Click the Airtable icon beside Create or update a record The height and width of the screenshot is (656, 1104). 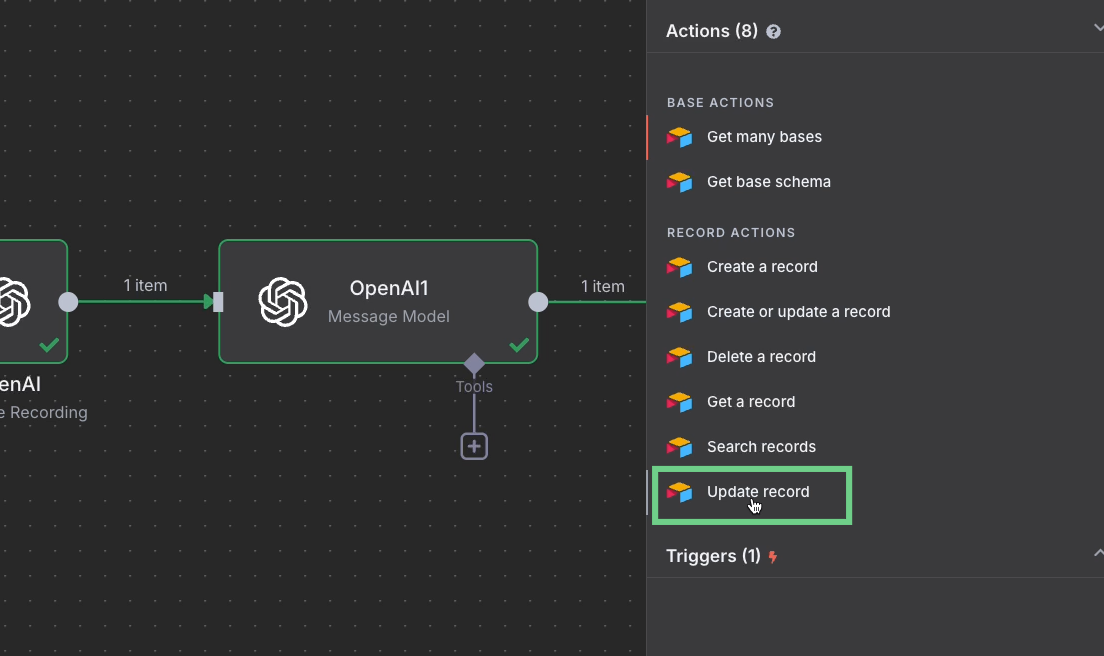point(679,312)
